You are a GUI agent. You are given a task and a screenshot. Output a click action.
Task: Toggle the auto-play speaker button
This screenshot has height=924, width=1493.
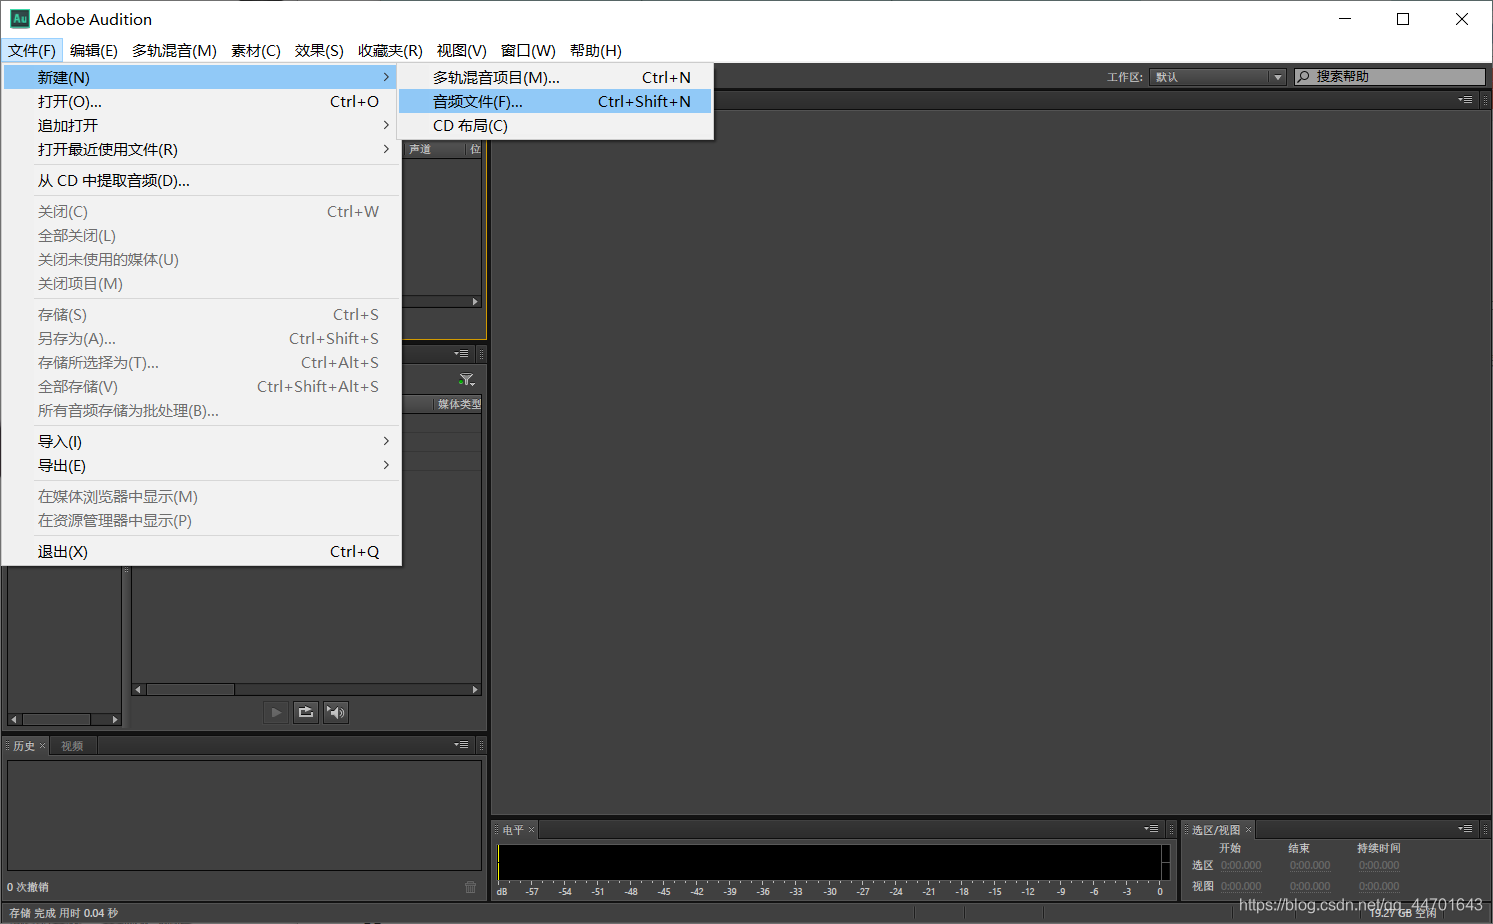click(x=336, y=712)
